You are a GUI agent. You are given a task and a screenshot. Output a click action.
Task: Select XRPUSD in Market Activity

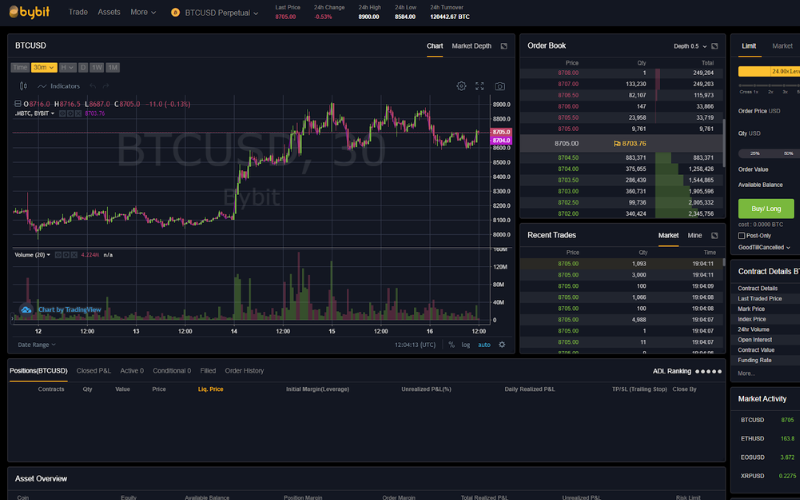point(753,476)
